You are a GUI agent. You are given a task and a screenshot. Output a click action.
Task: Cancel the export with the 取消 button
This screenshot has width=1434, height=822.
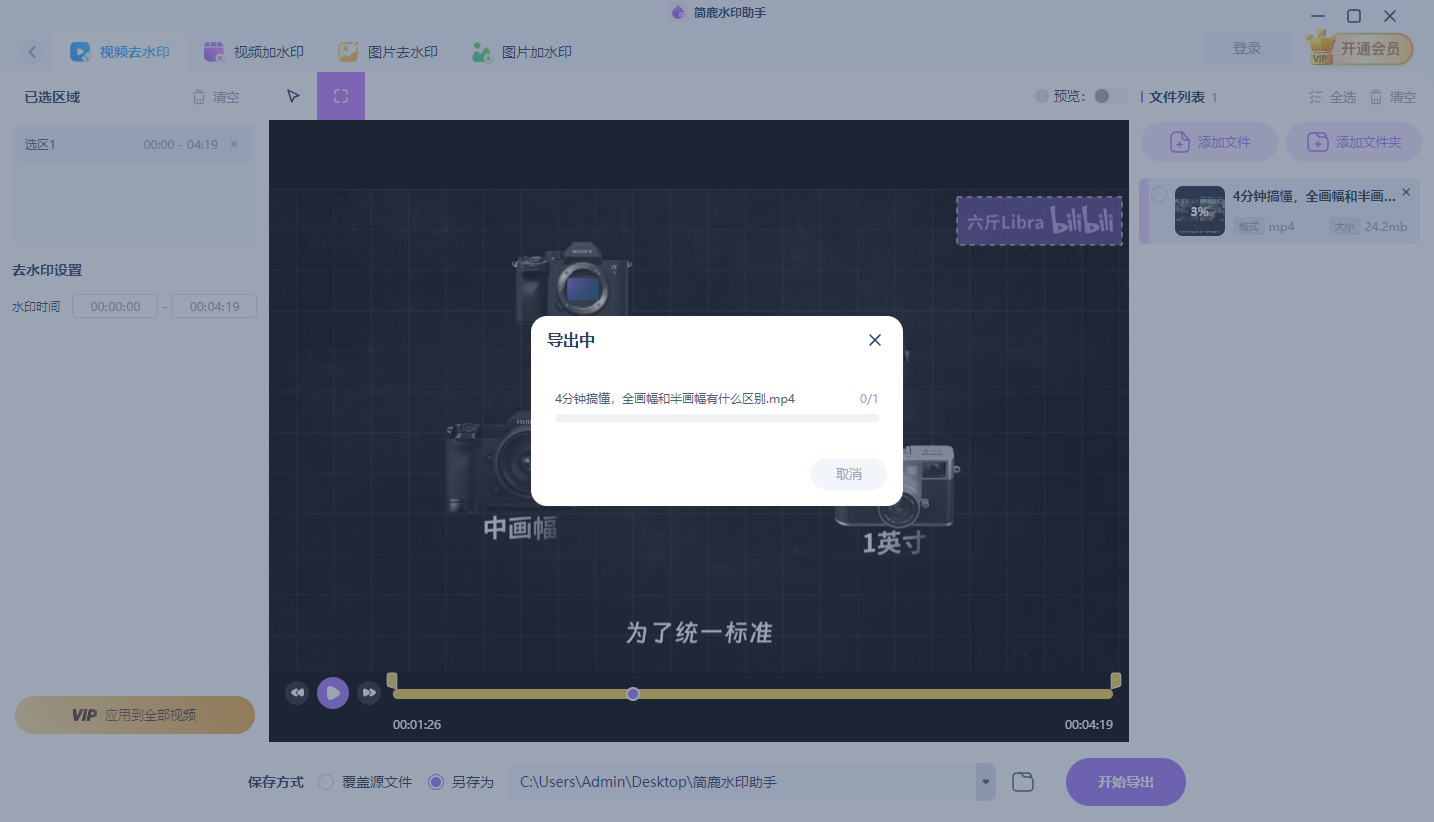tap(848, 474)
